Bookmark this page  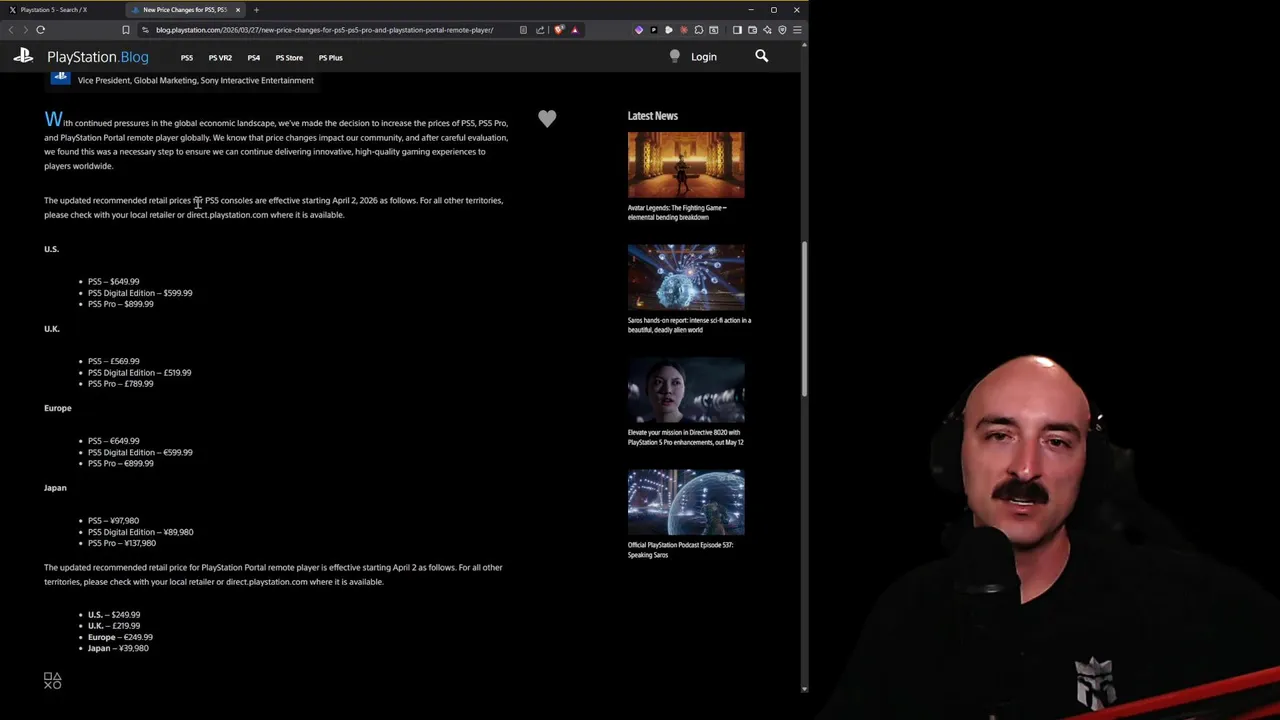click(x=125, y=30)
